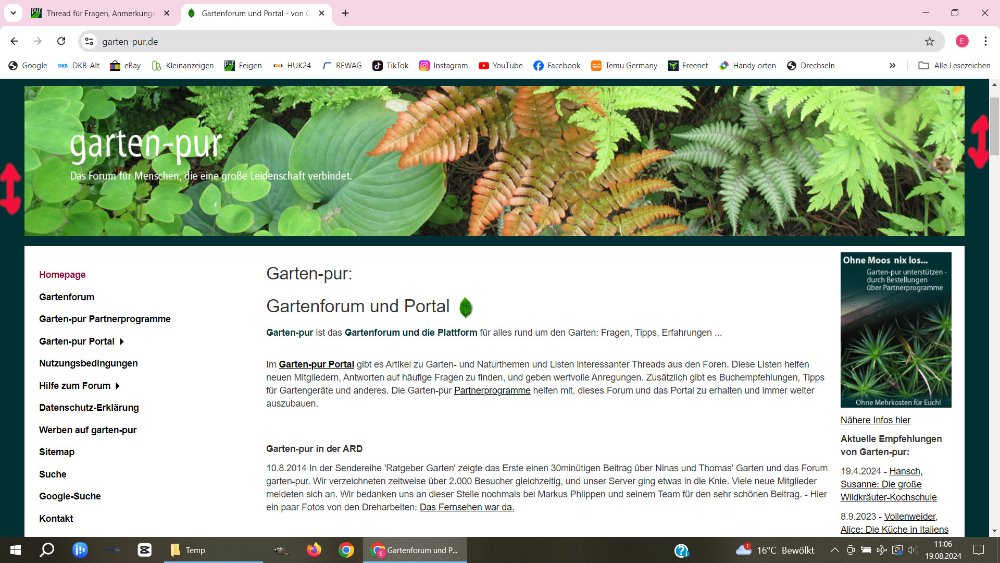This screenshot has height=563, width=1000.
Task: Bookmark this page with the star icon
Action: click(x=929, y=41)
